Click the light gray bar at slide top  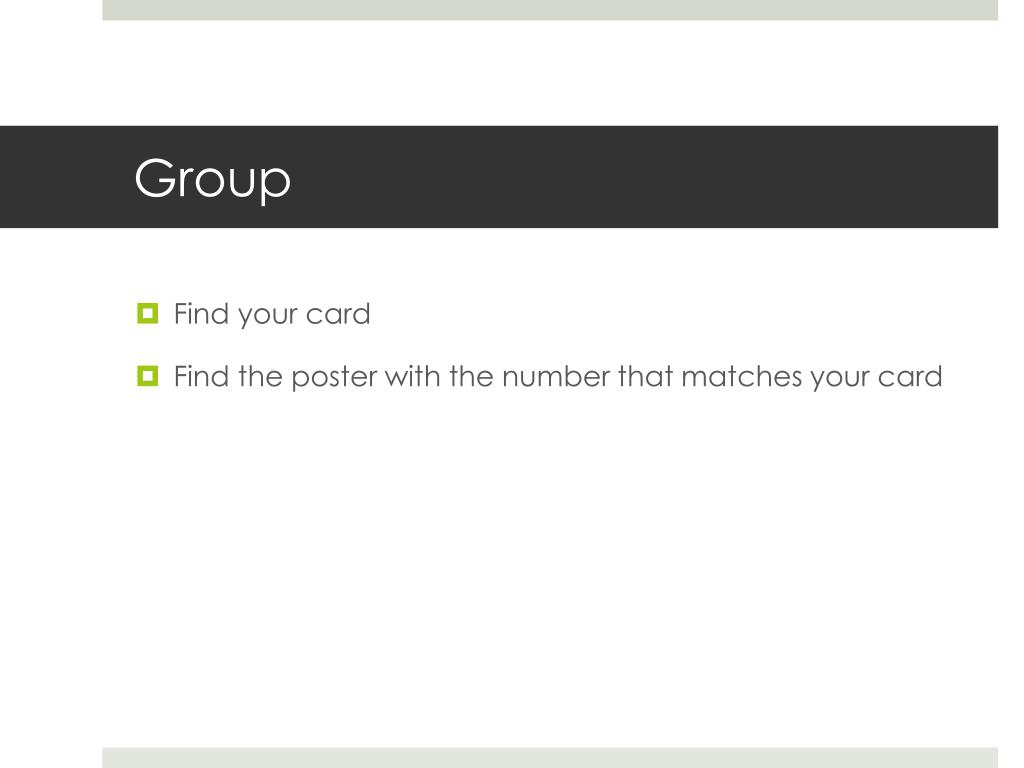coord(550,10)
